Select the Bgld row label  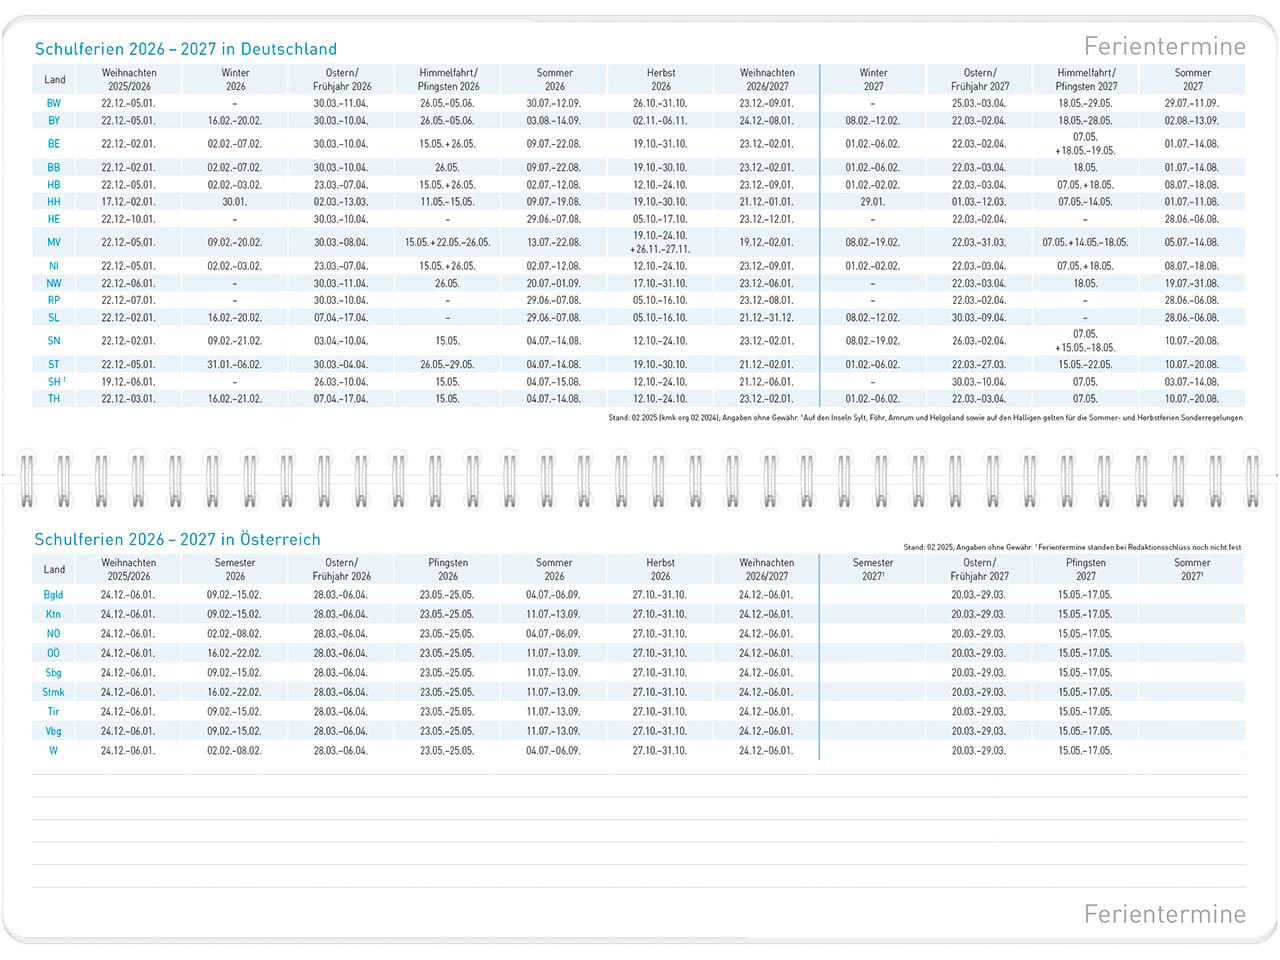pos(54,594)
